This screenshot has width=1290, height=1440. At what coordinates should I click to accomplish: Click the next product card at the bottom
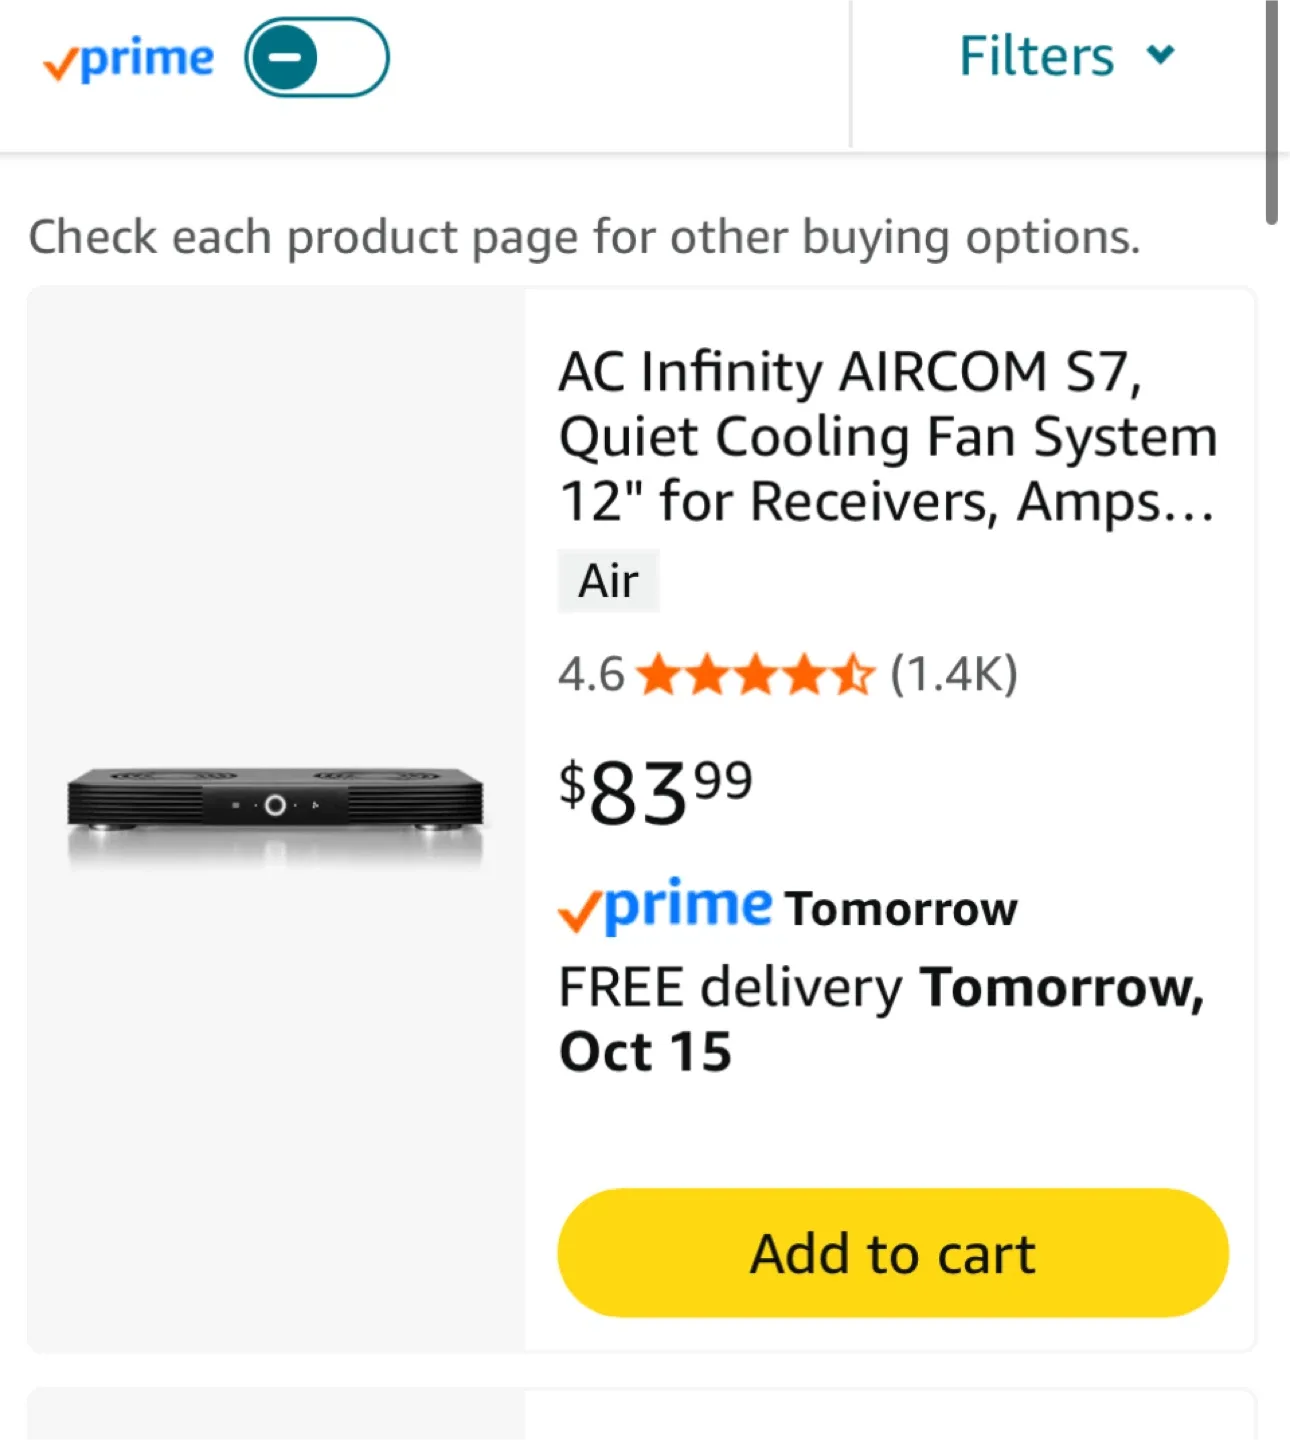point(640,1416)
